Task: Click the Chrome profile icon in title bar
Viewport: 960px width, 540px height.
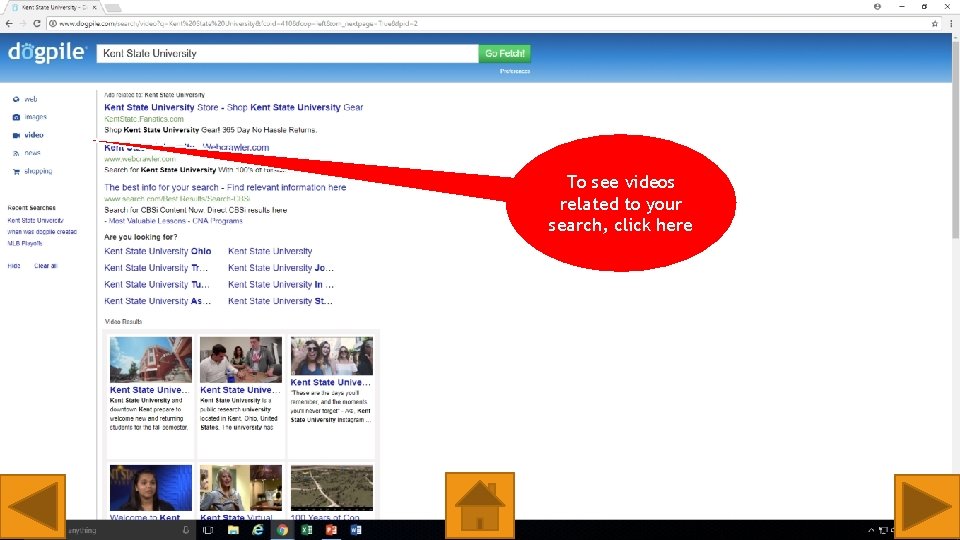Action: coord(877,7)
